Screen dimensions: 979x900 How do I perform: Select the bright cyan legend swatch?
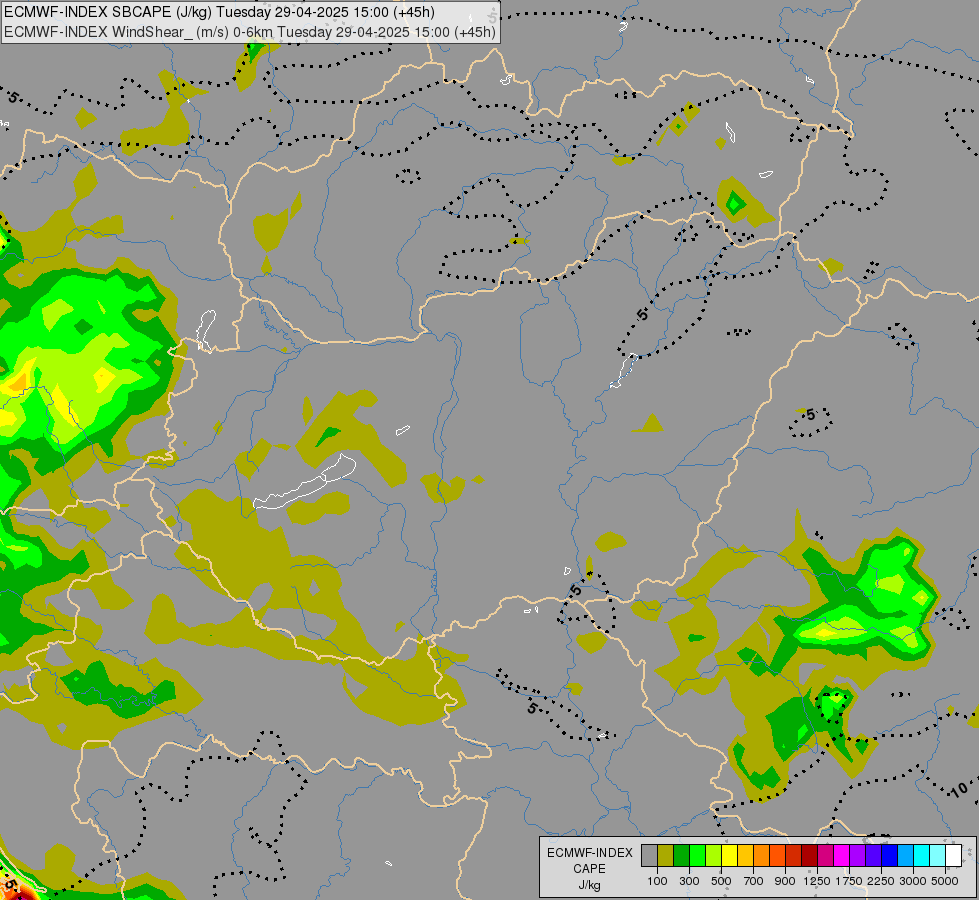(922, 855)
